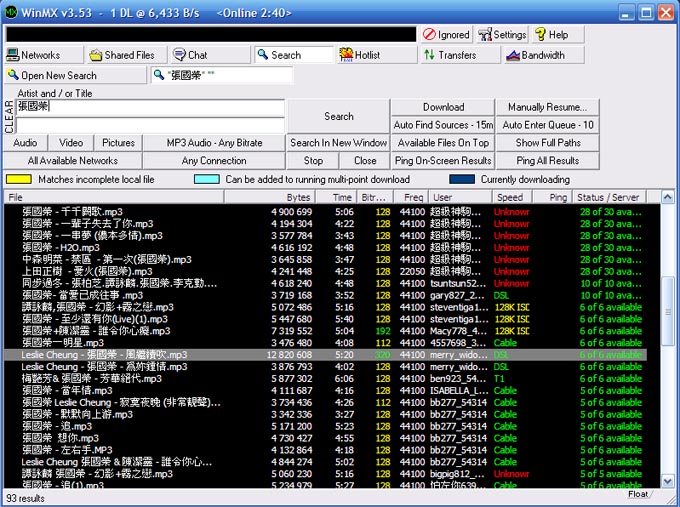Click the Bandwidth graph icon
Image resolution: width=680 pixels, height=507 pixels.
pos(513,55)
